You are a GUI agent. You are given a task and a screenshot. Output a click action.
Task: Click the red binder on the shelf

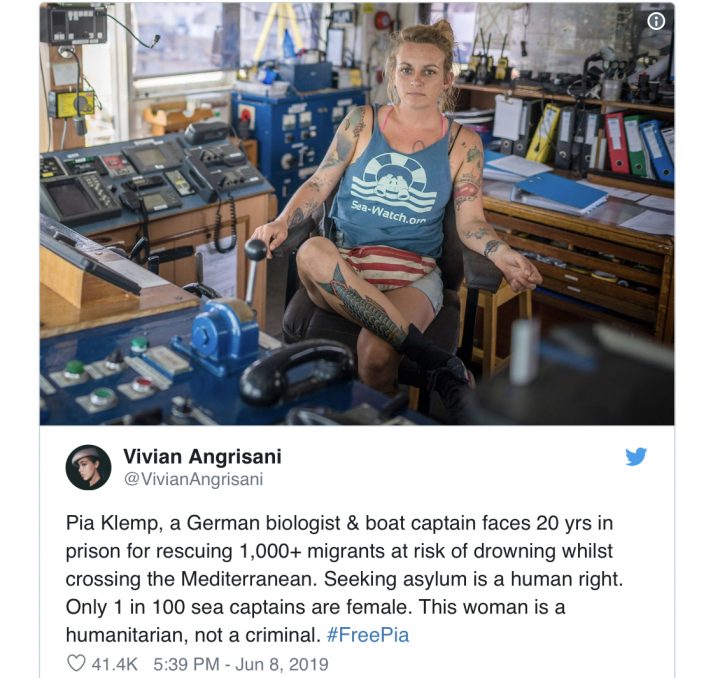[x=617, y=144]
